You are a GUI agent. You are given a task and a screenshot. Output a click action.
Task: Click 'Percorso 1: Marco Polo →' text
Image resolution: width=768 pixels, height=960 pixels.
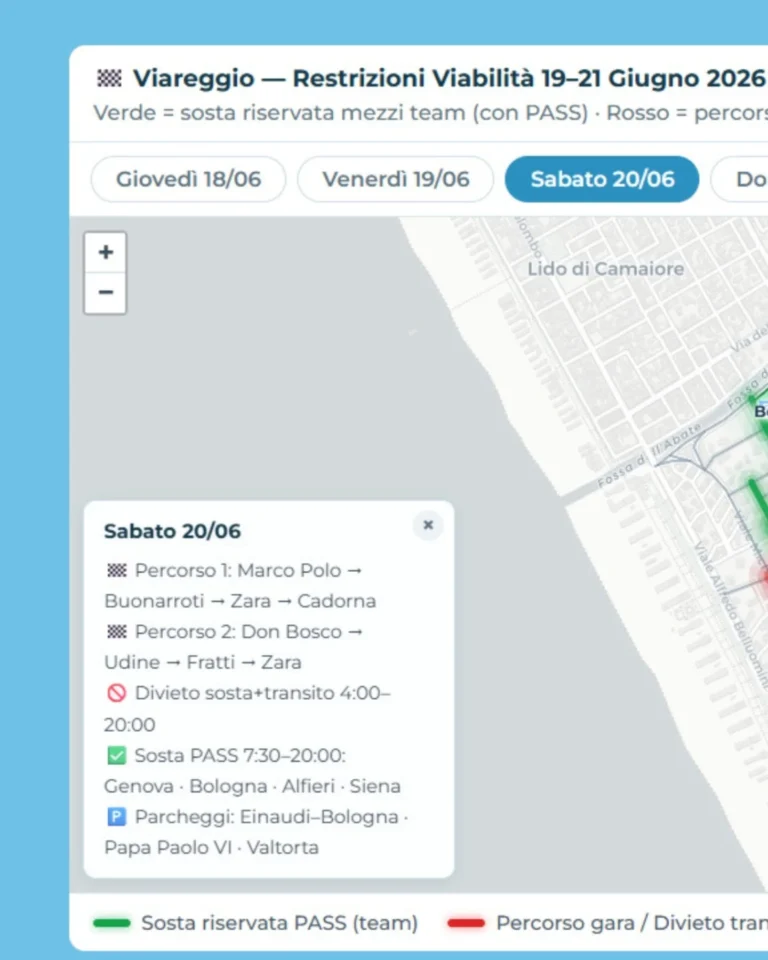[x=248, y=571]
